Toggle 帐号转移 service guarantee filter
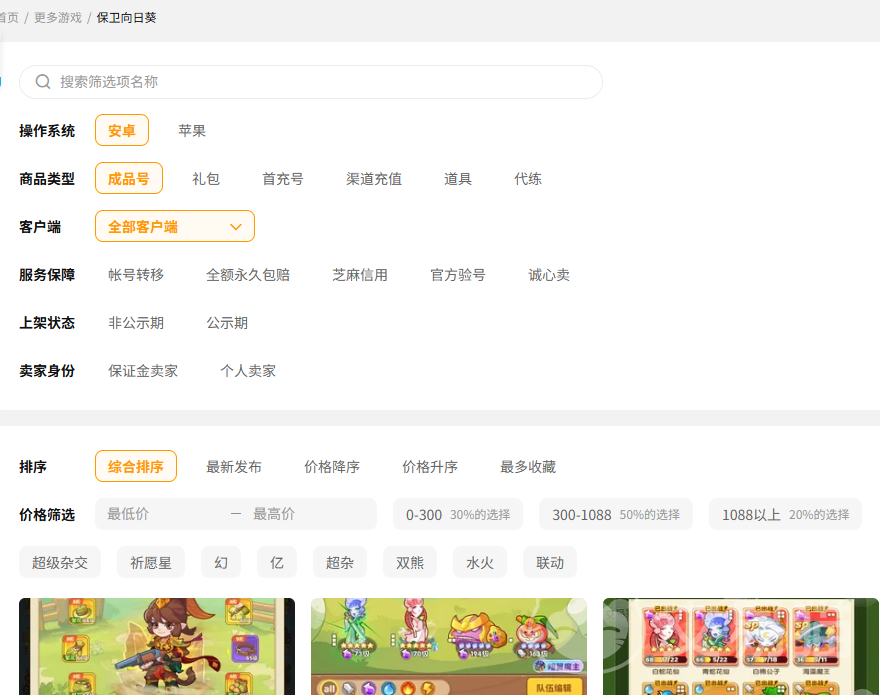The width and height of the screenshot is (880, 695). (136, 275)
